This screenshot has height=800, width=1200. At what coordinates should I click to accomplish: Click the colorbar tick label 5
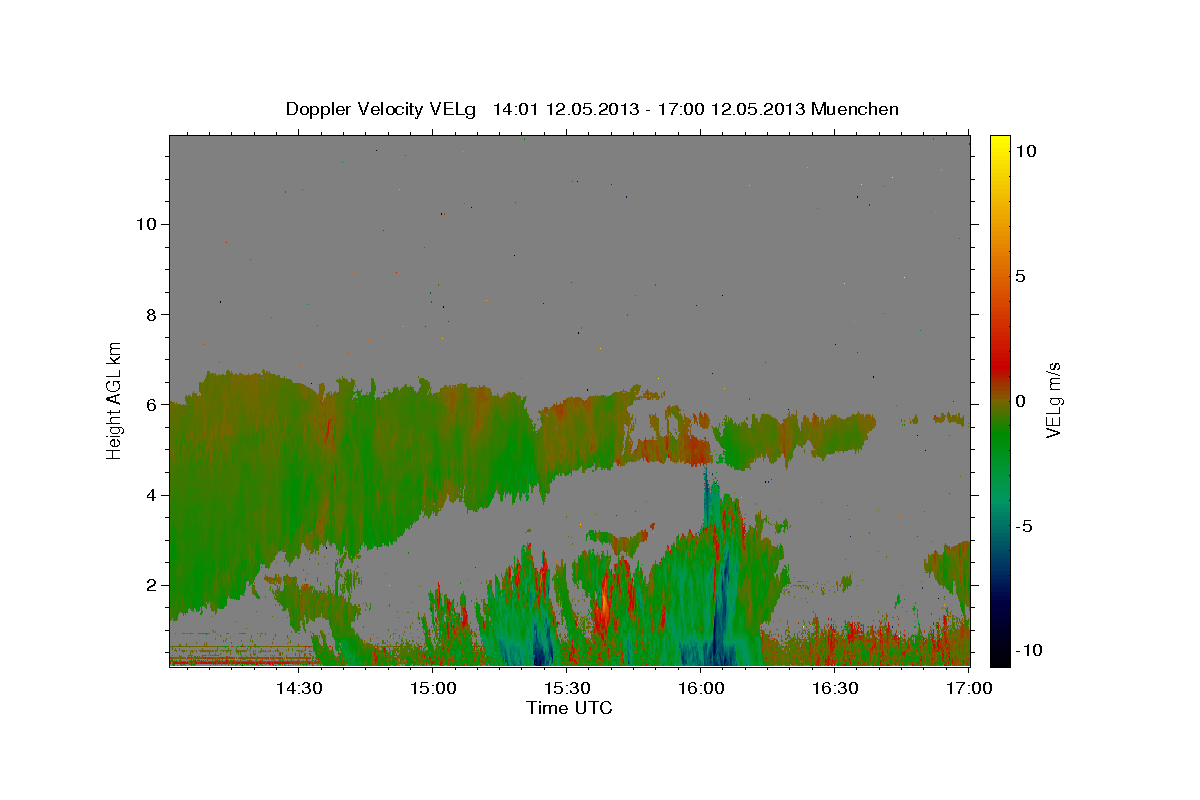click(1020, 276)
